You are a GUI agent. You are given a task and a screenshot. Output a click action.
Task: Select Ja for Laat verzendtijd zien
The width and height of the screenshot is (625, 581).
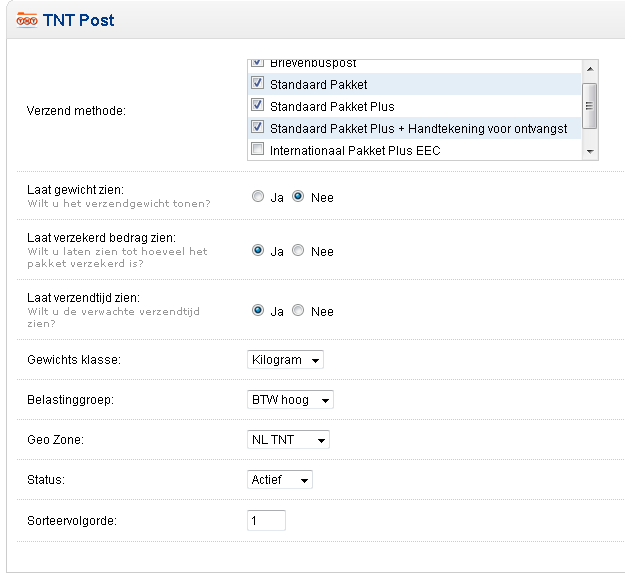click(258, 310)
